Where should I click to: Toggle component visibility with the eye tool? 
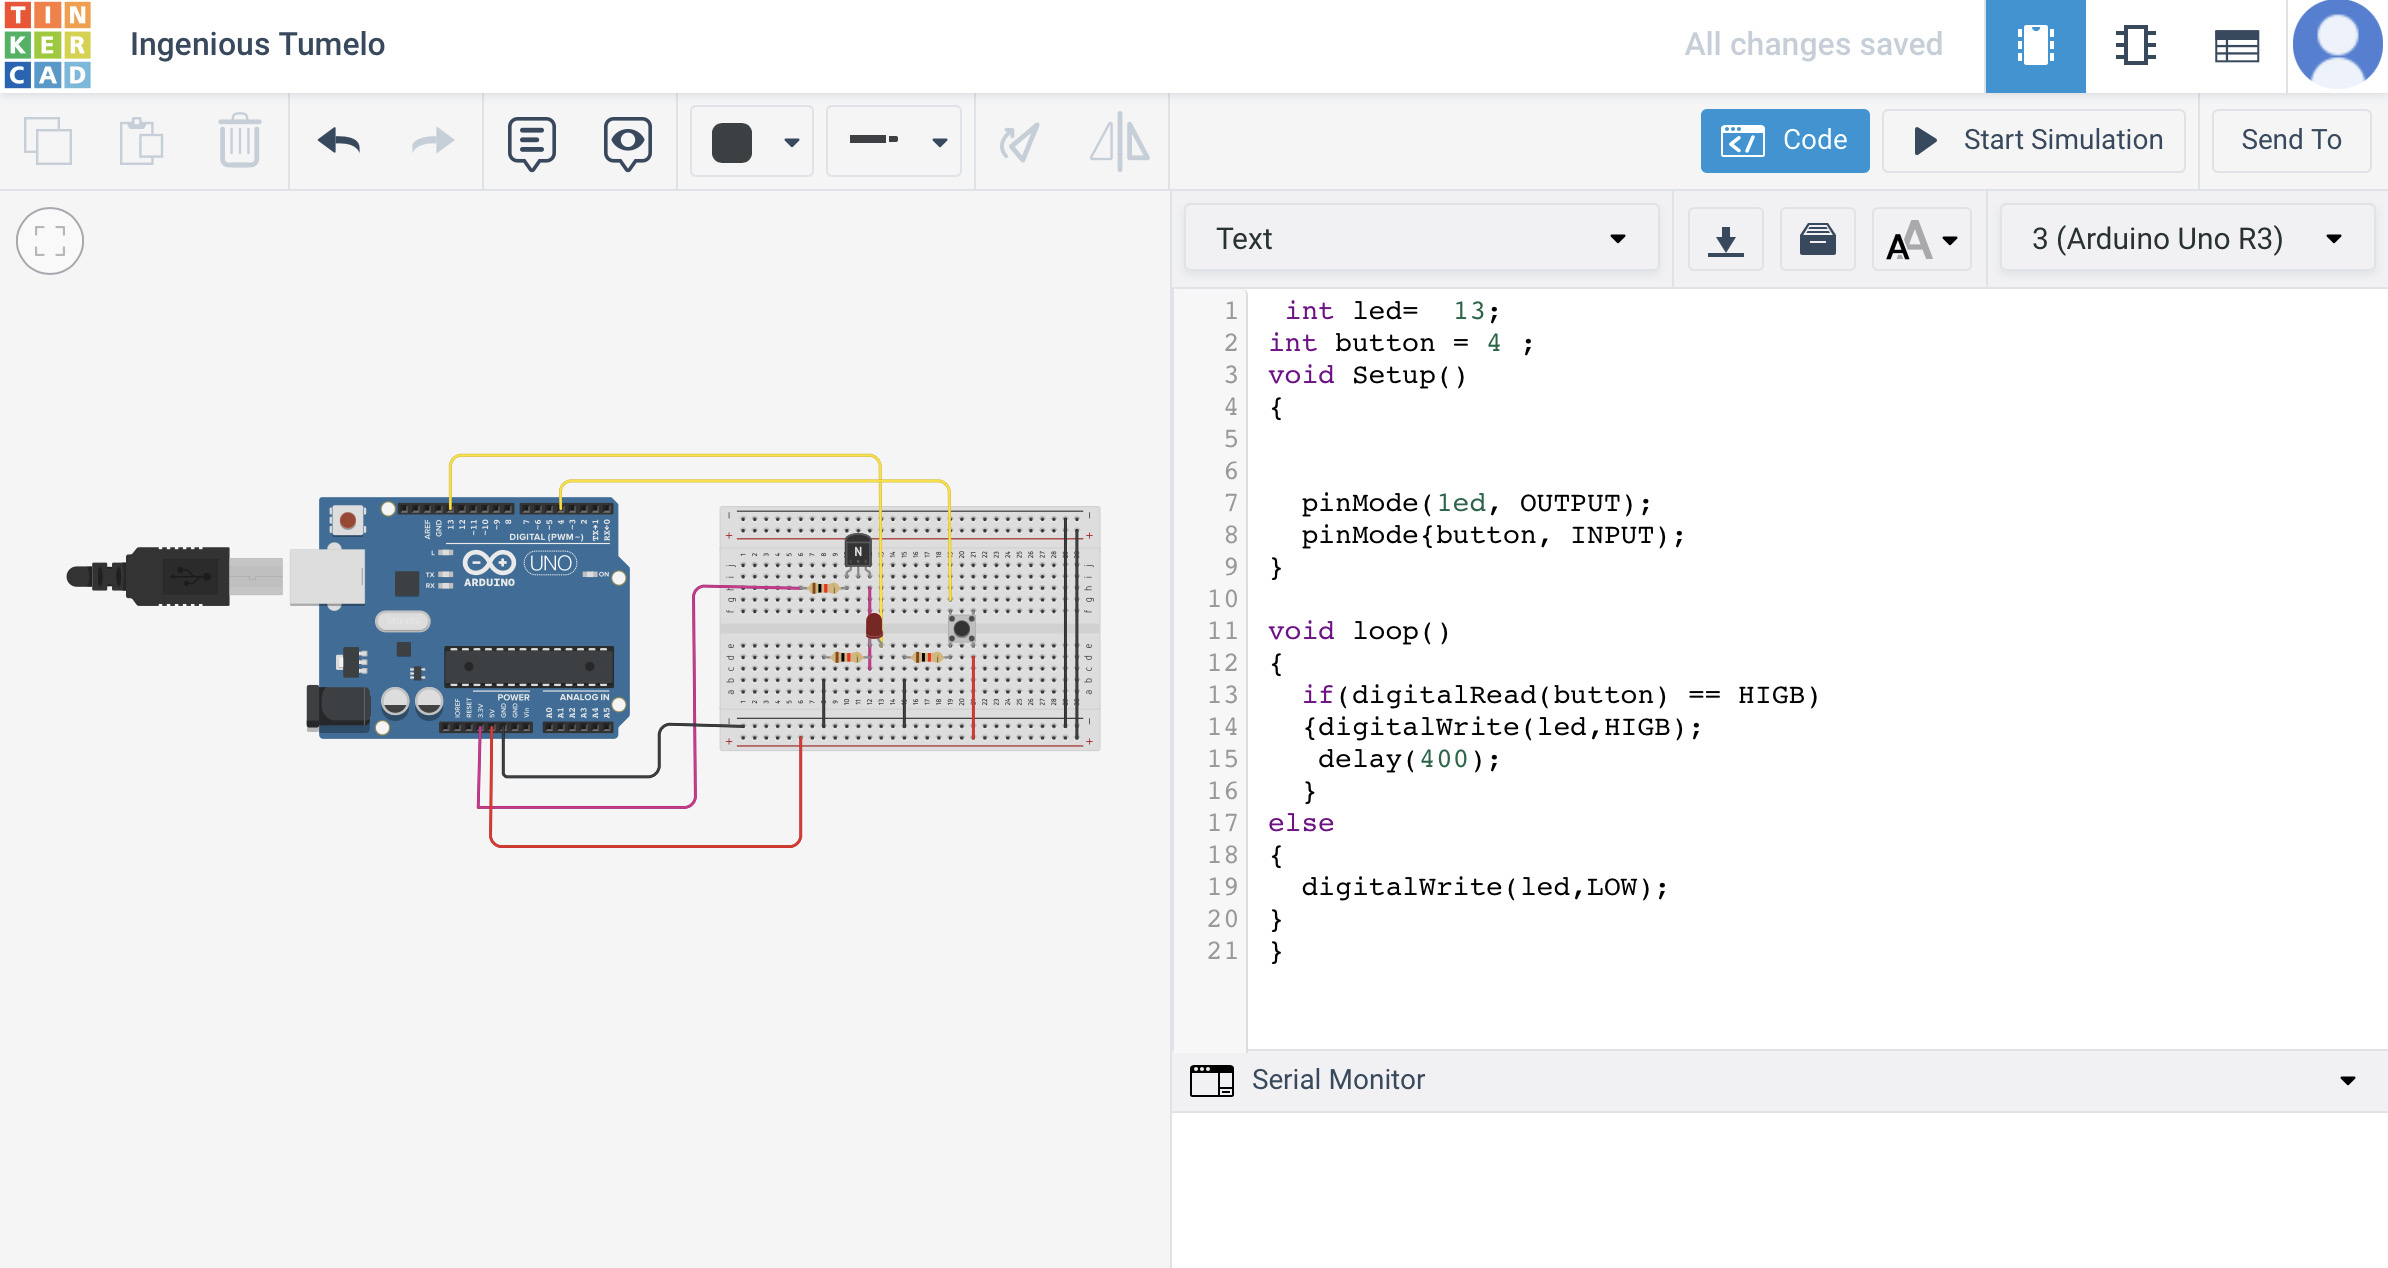coord(626,141)
